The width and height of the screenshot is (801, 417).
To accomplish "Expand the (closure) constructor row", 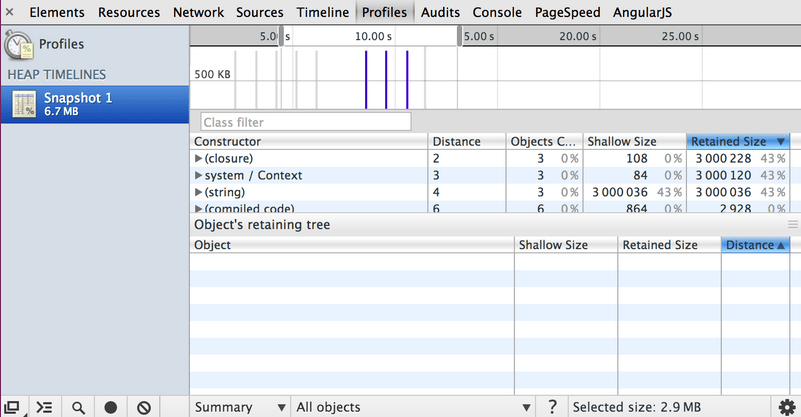I will [198, 158].
